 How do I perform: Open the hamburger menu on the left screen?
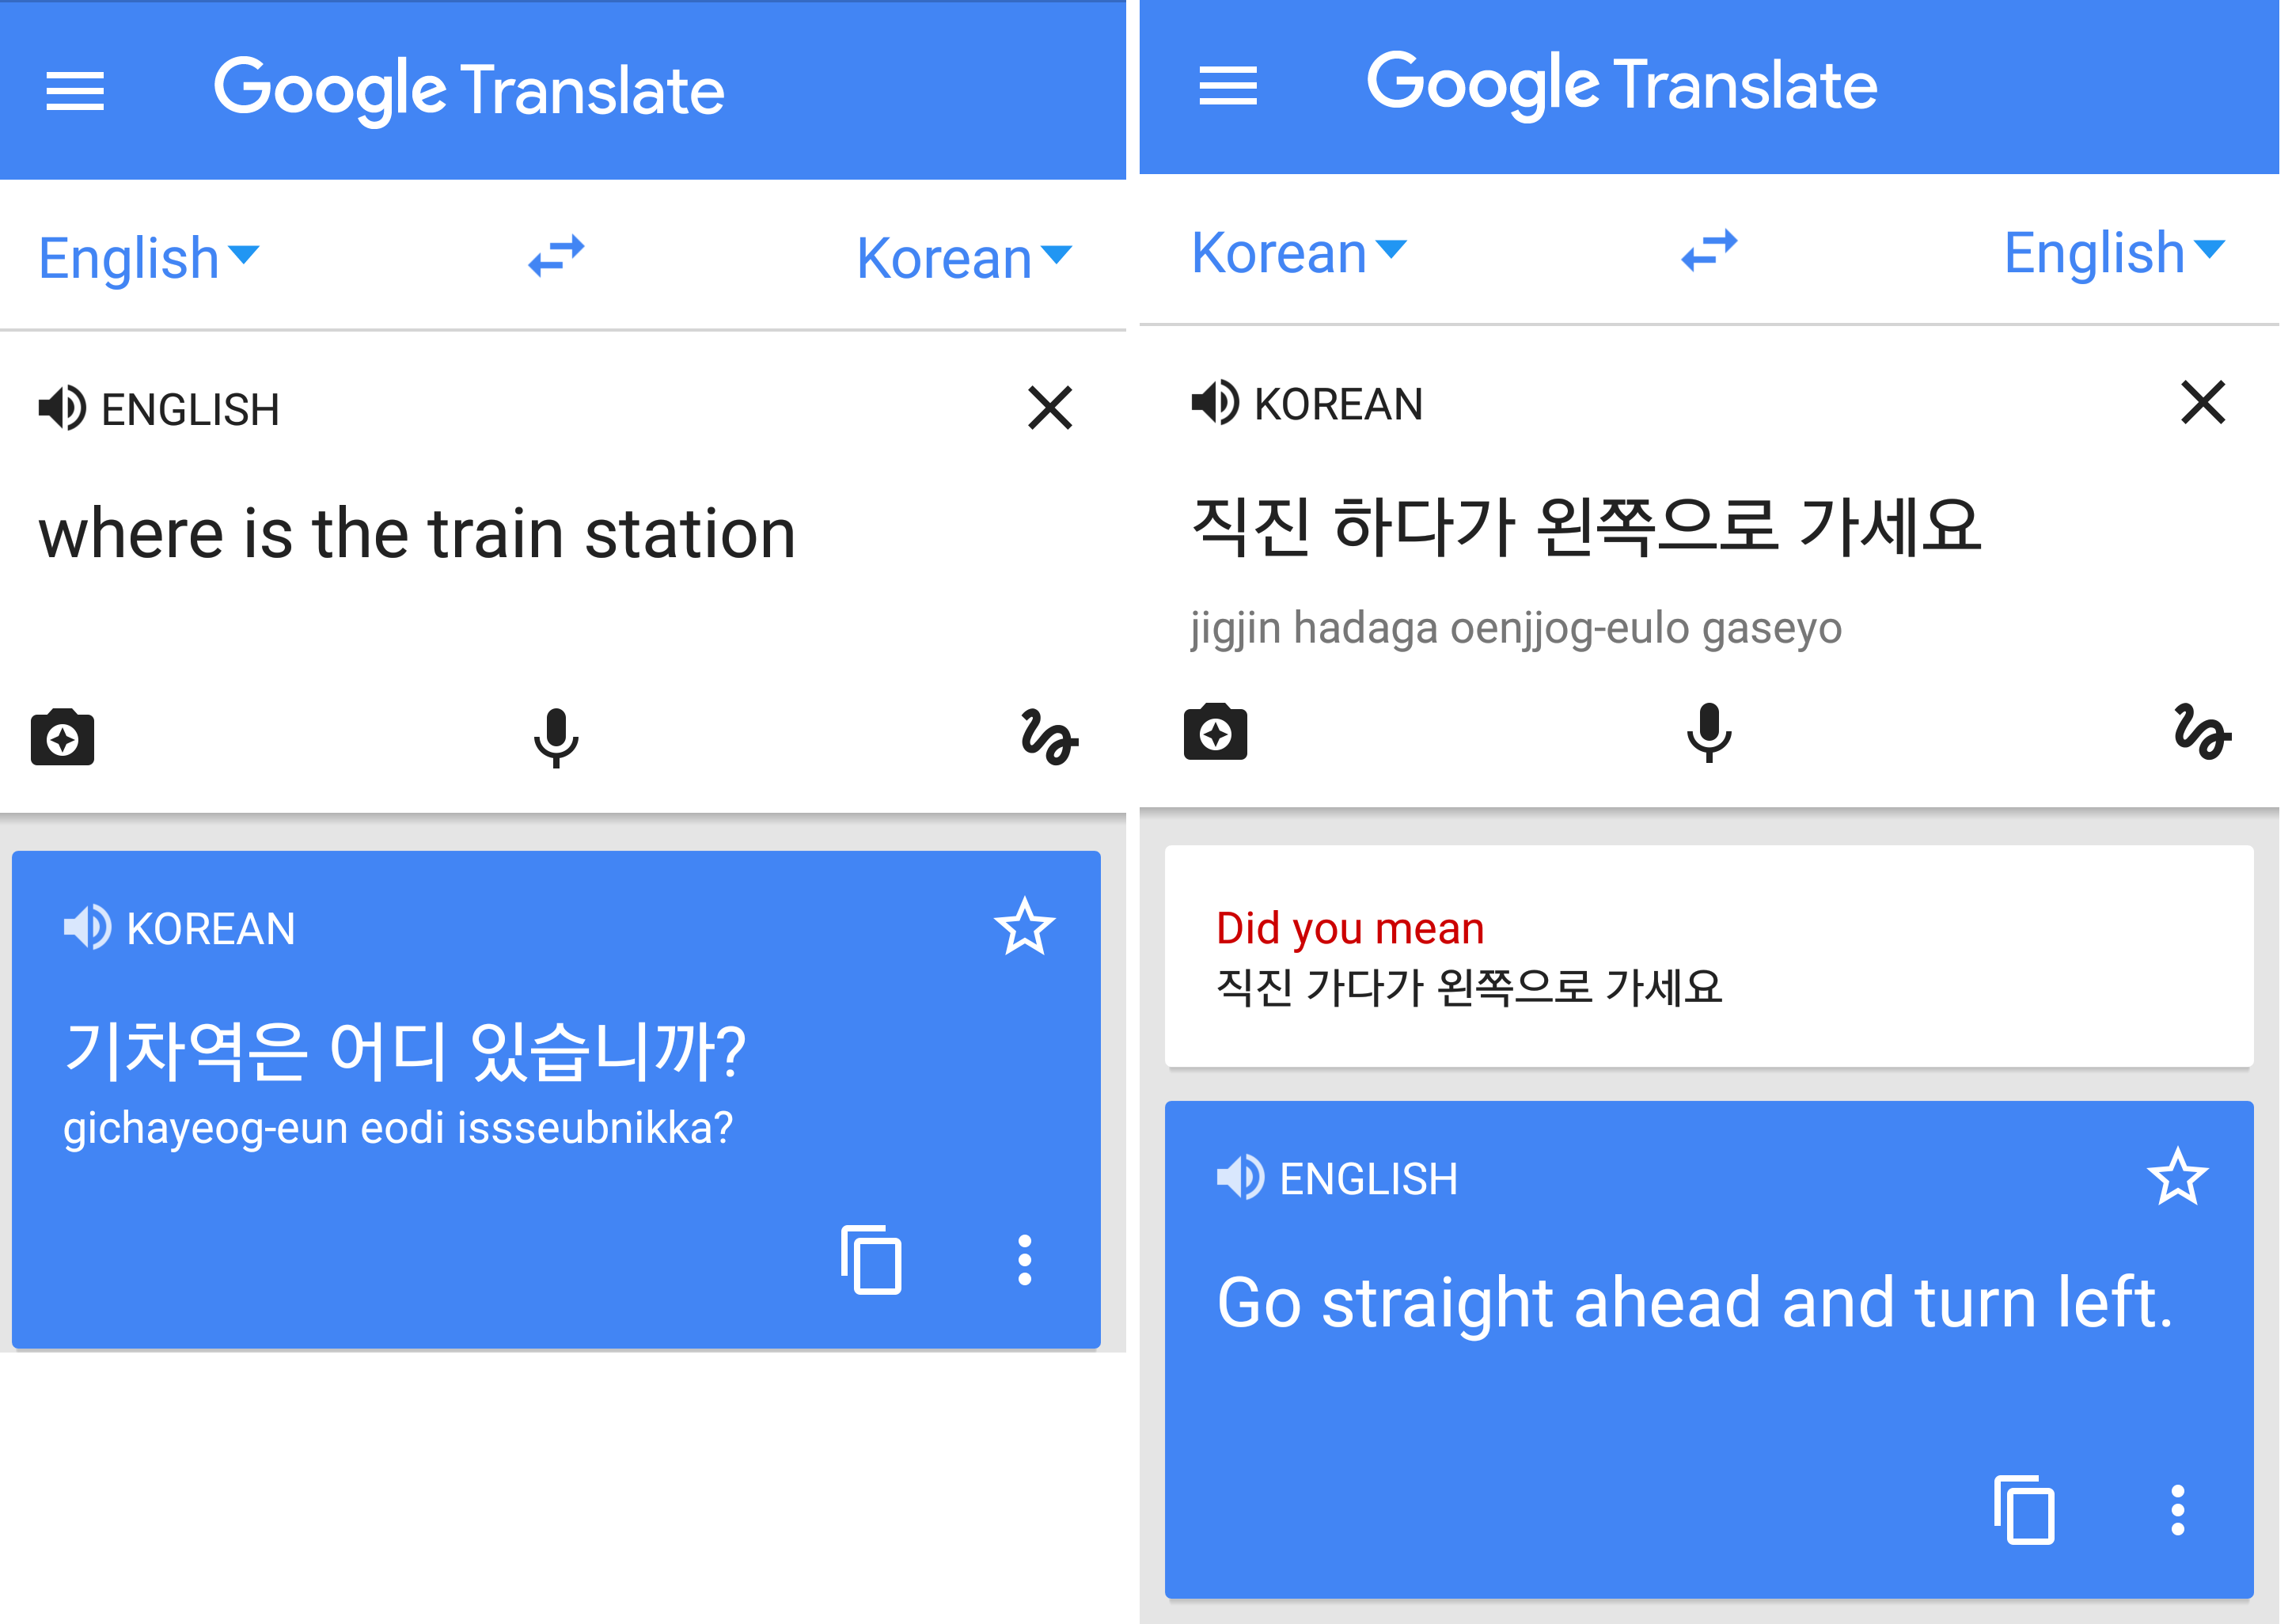pyautogui.click(x=75, y=91)
